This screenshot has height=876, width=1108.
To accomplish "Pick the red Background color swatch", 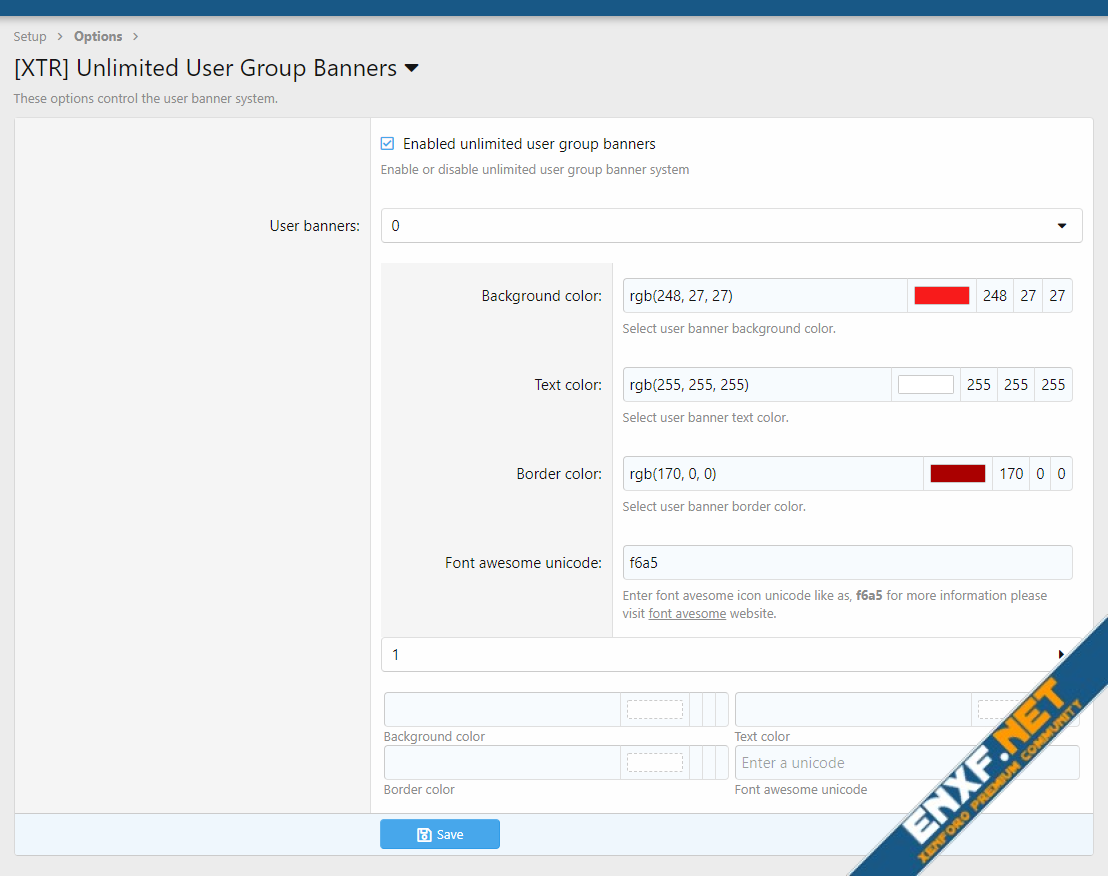I will click(x=941, y=296).
